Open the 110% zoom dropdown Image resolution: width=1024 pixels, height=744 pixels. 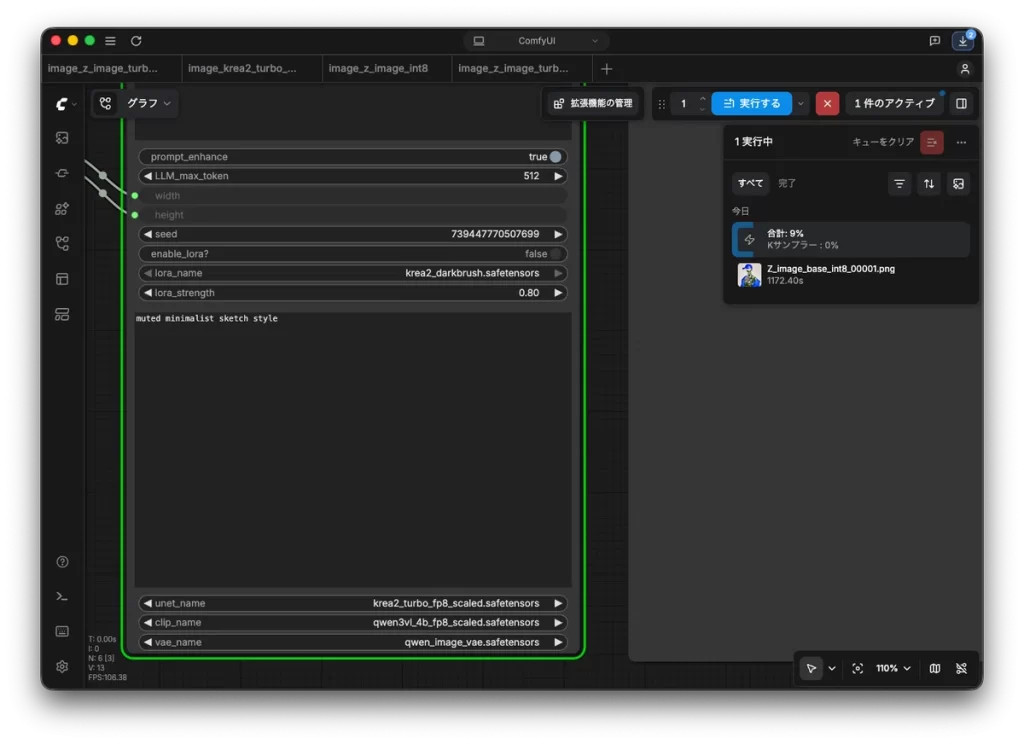[893, 668]
